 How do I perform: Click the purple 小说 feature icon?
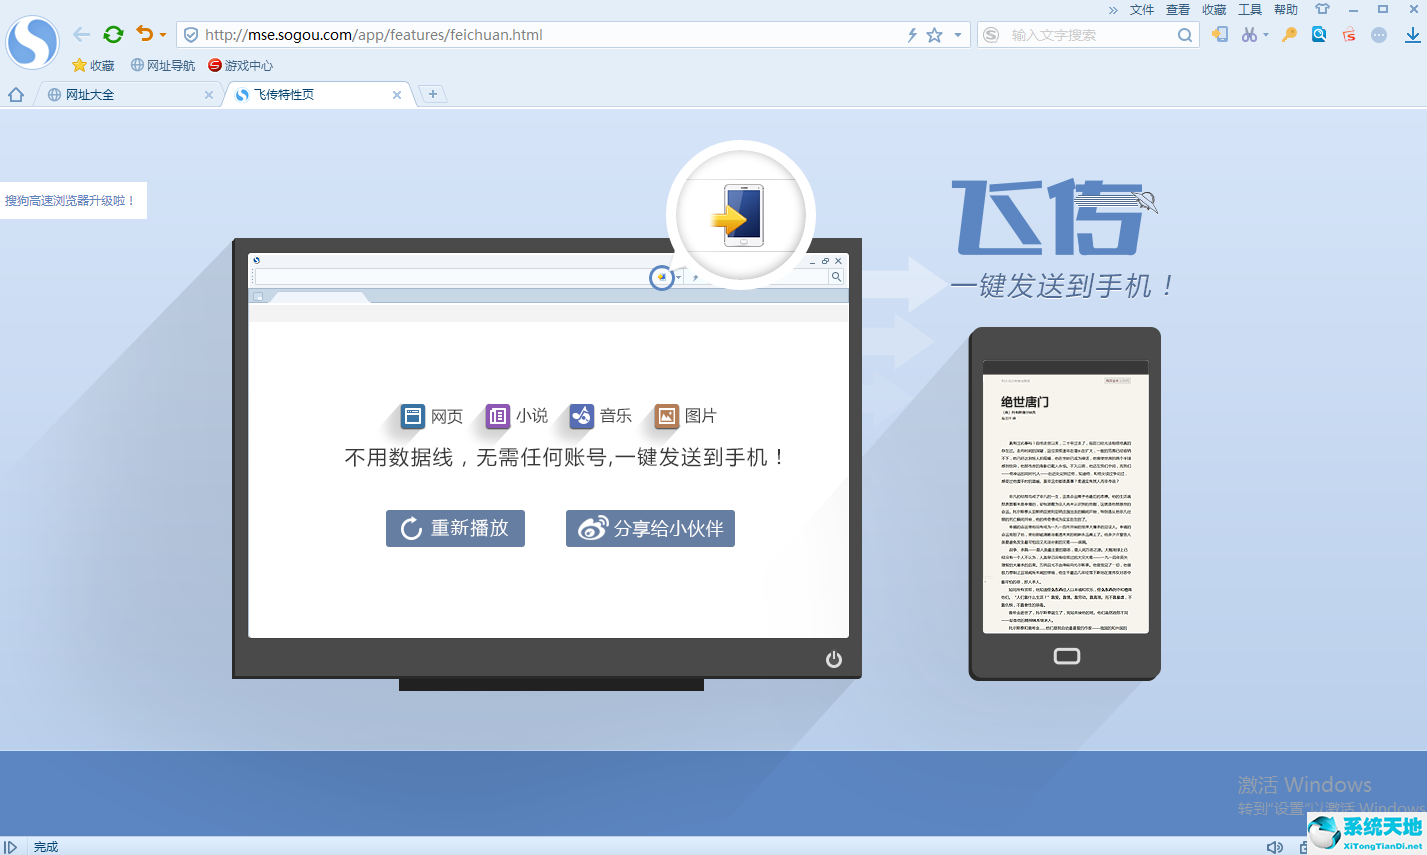(497, 416)
